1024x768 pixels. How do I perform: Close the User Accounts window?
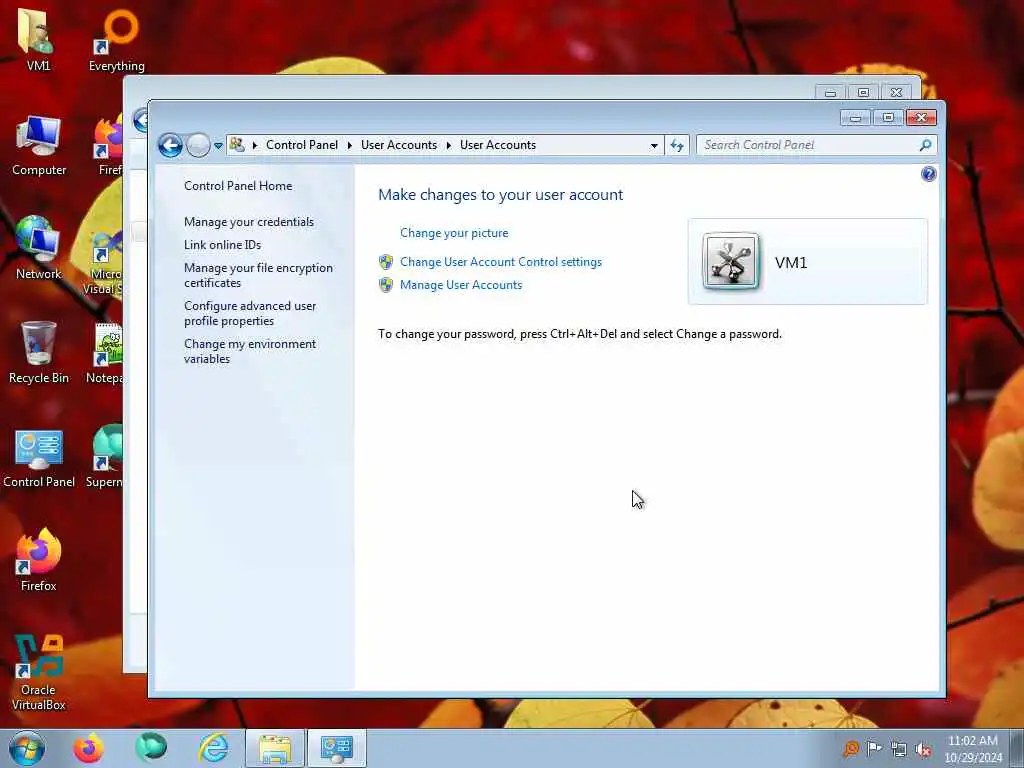tap(921, 118)
